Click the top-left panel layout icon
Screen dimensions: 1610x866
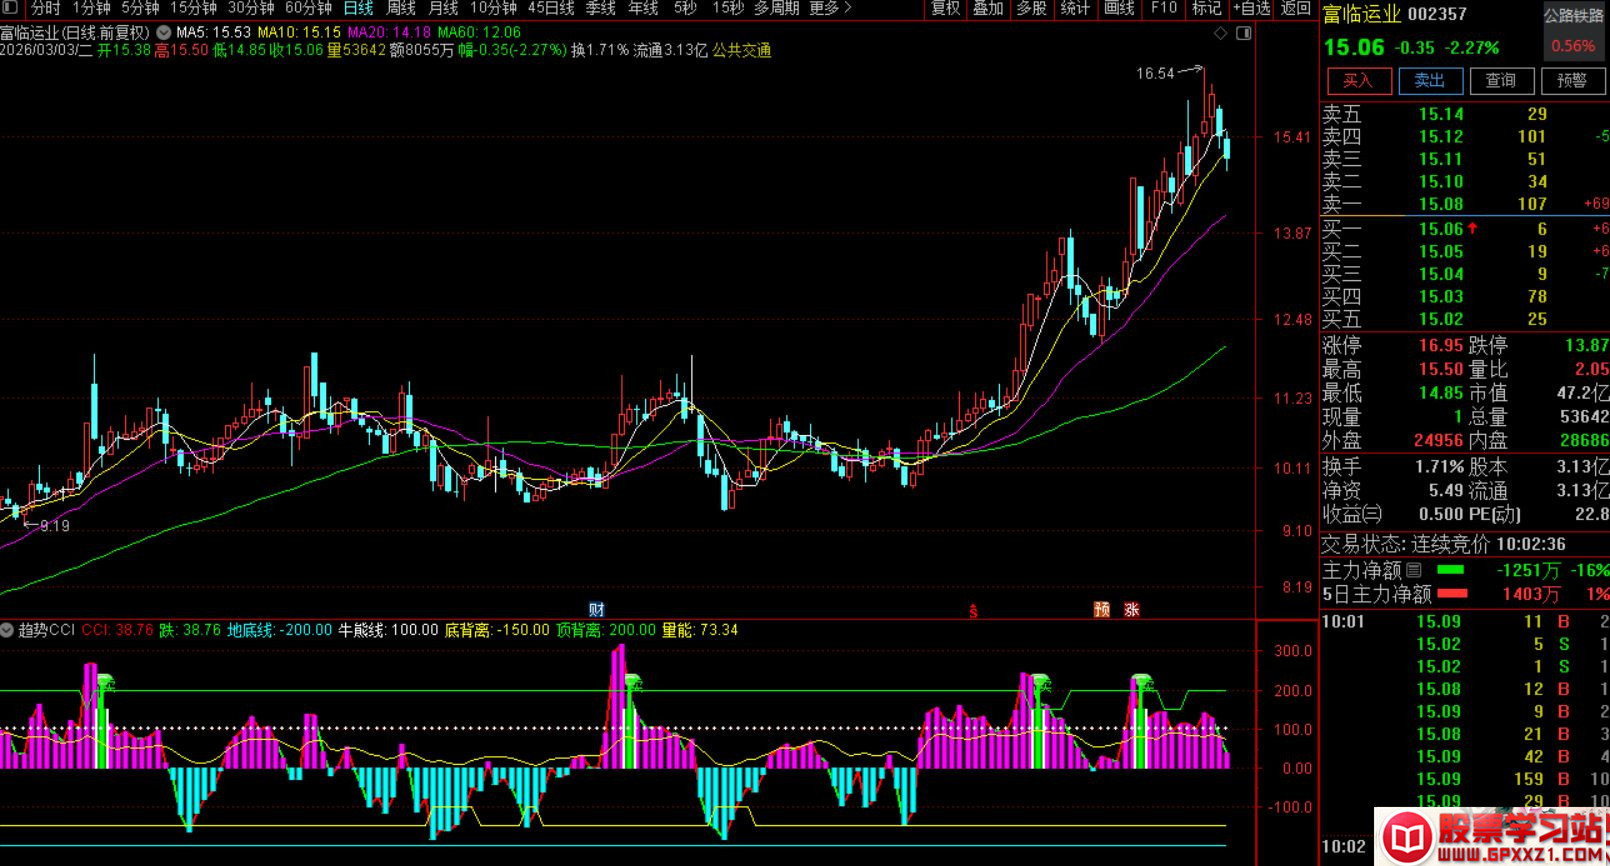9,8
